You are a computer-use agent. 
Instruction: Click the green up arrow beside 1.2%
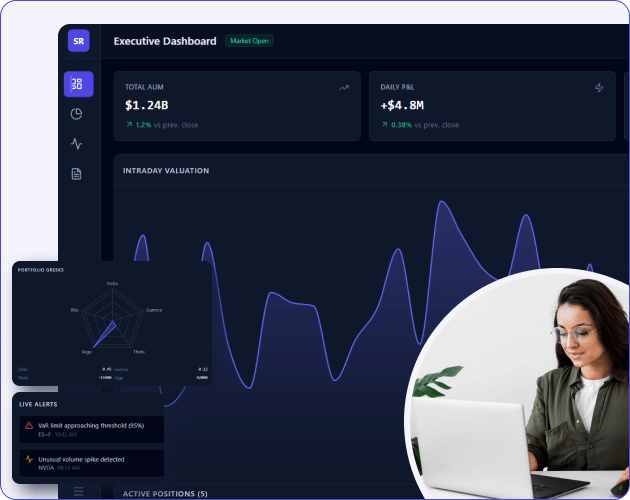(129, 125)
